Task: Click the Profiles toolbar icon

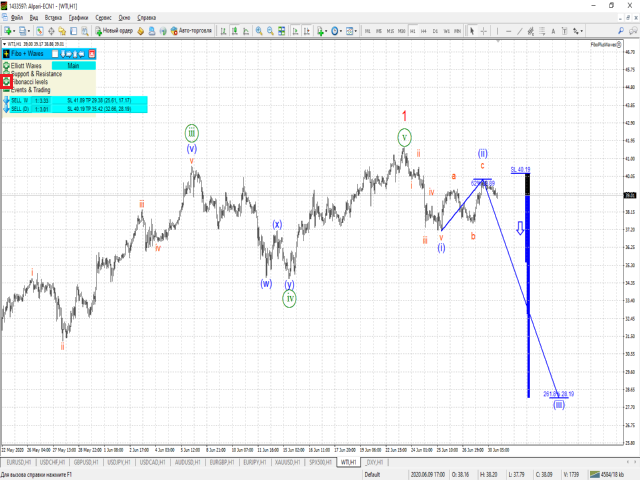Action: pyautogui.click(x=22, y=31)
